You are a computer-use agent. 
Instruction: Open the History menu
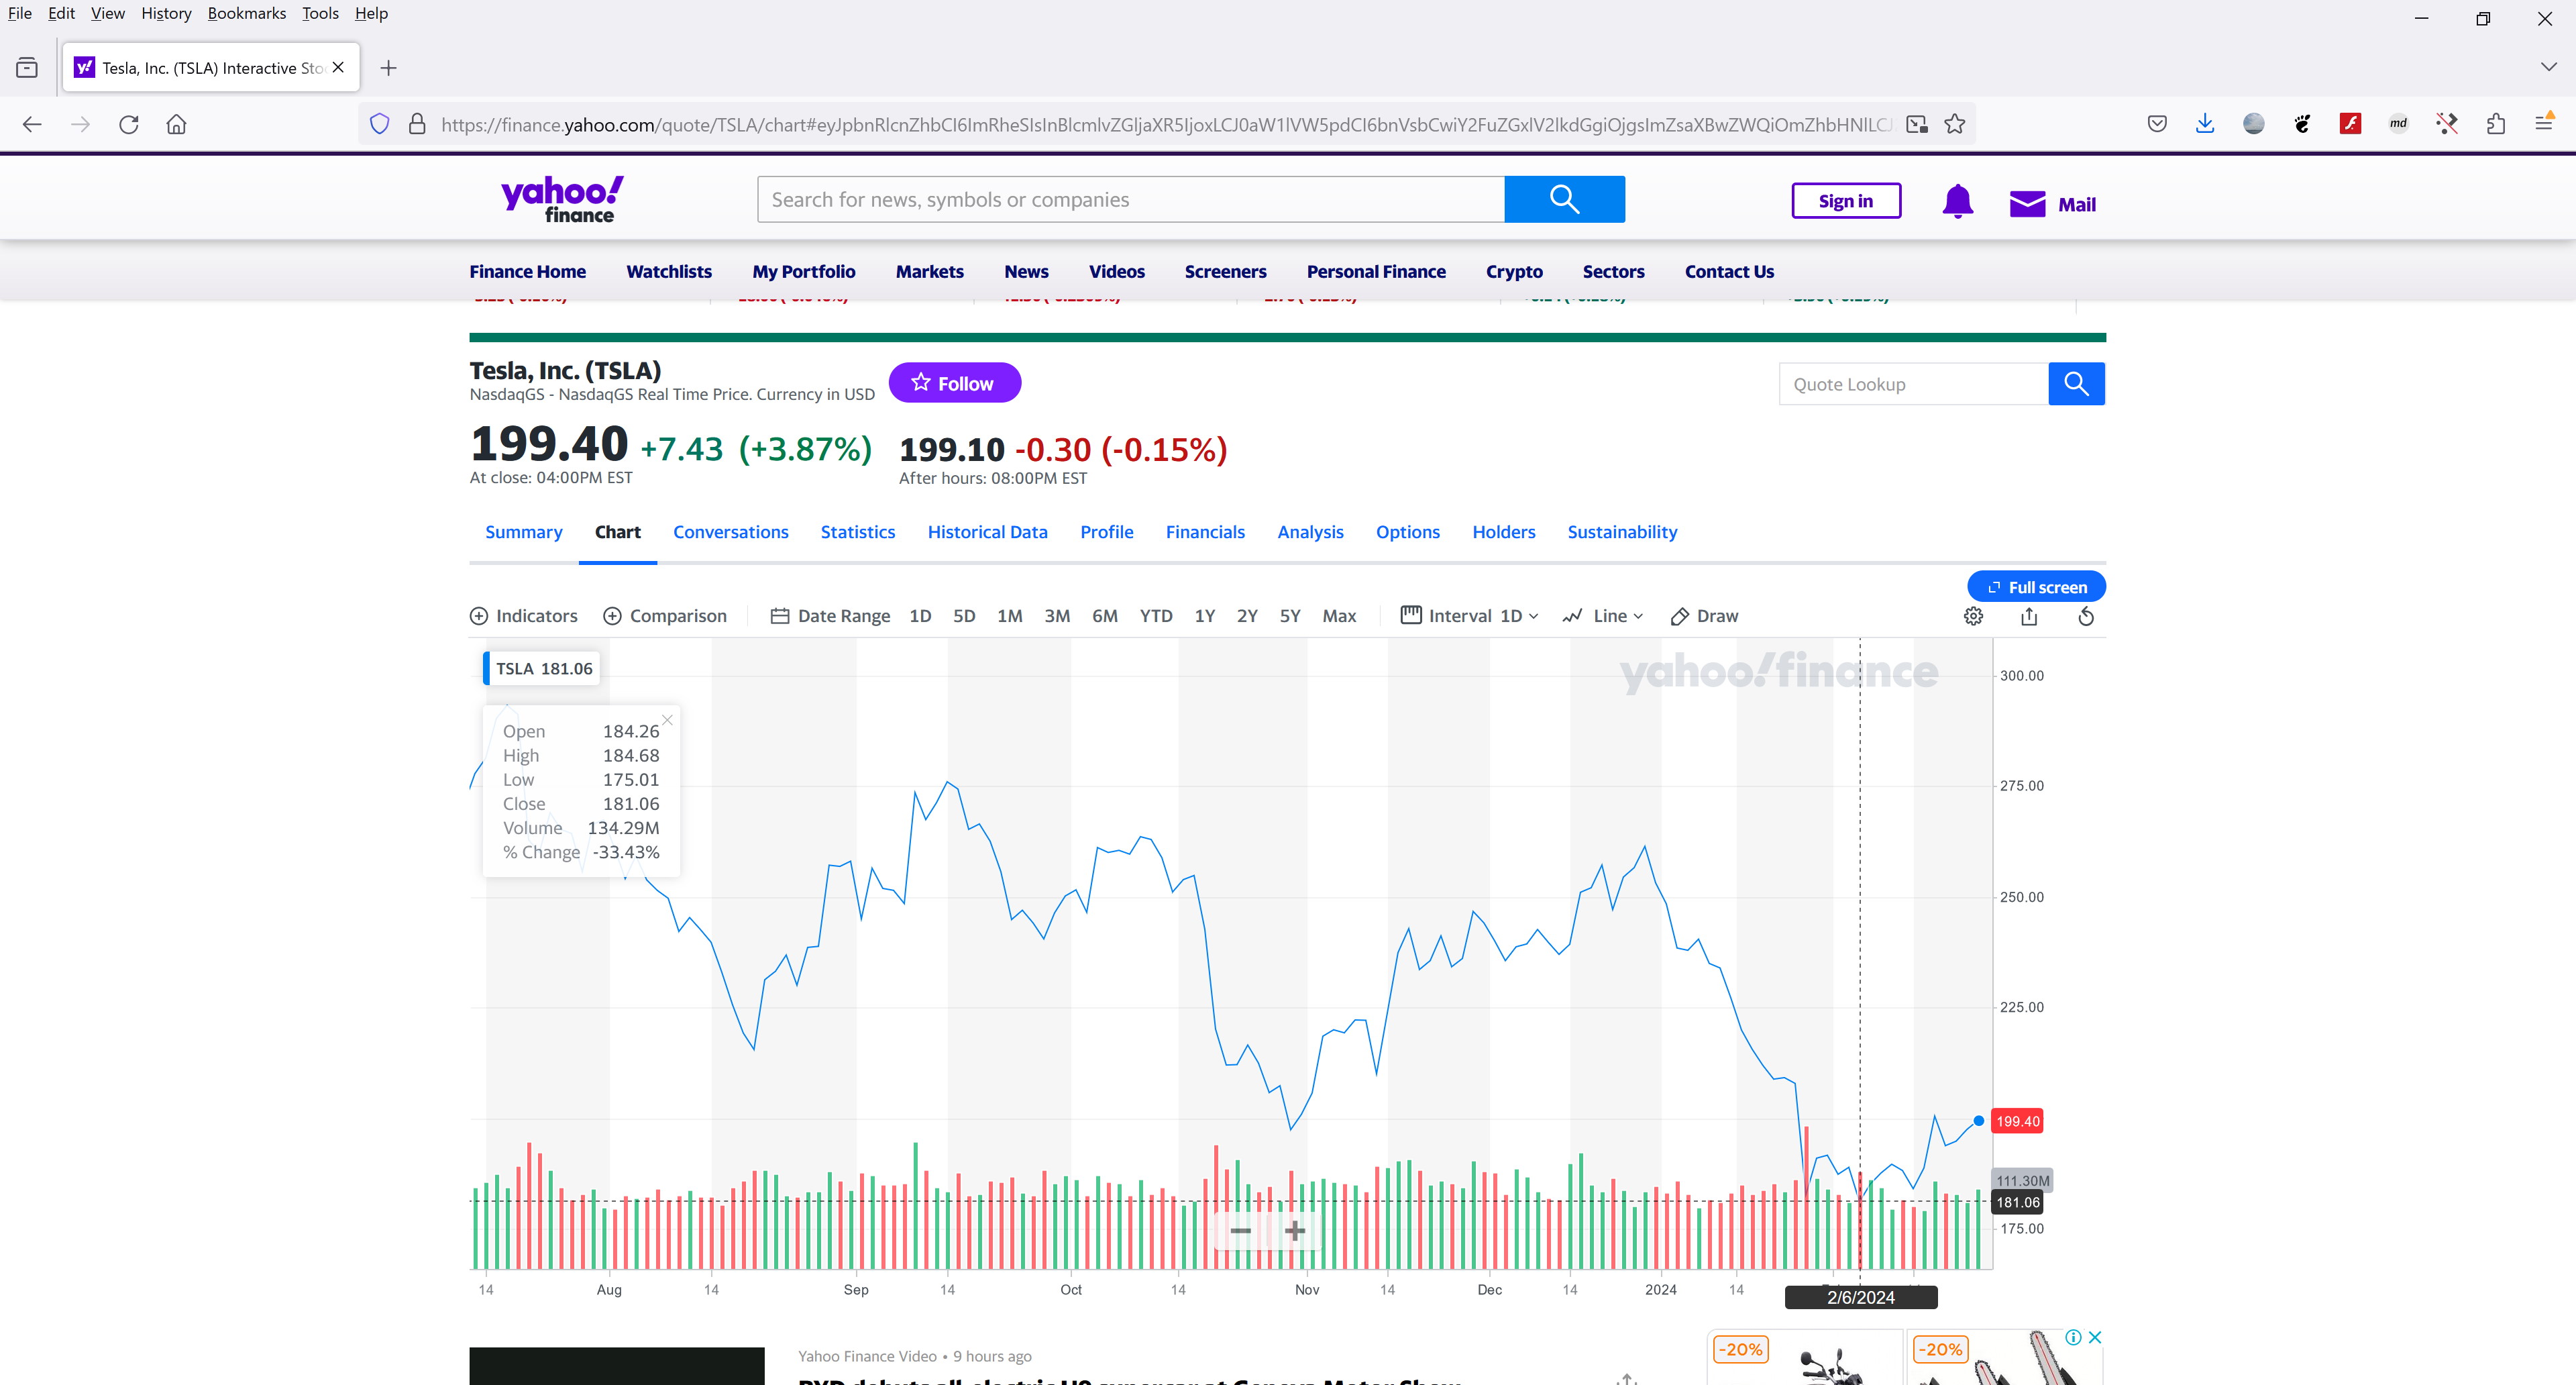(166, 13)
